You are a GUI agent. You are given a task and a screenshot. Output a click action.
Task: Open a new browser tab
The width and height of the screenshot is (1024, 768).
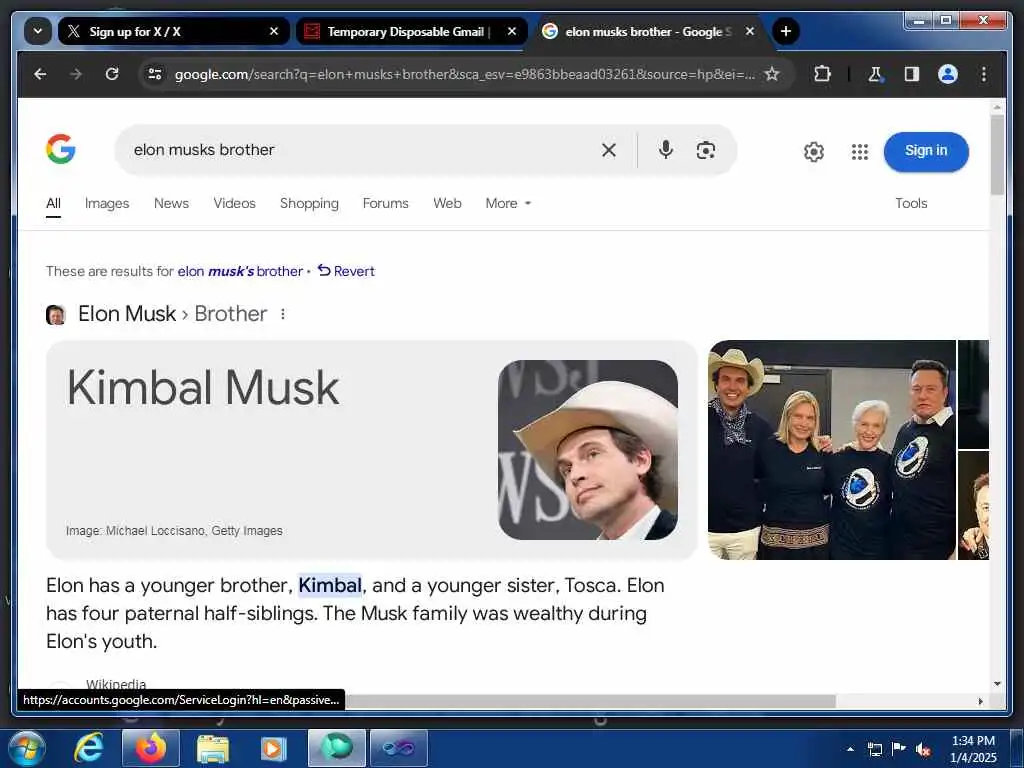pyautogui.click(x=786, y=31)
